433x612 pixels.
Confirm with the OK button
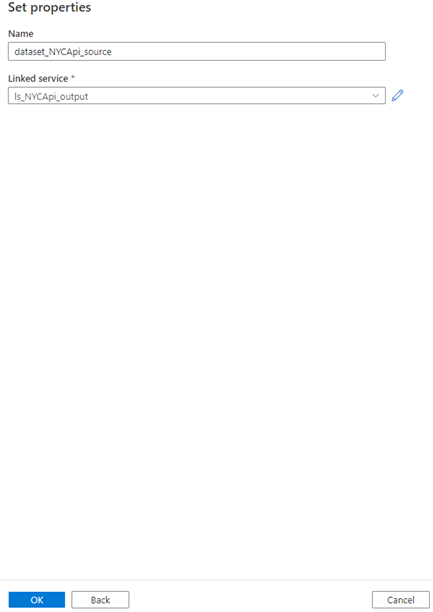tap(37, 600)
